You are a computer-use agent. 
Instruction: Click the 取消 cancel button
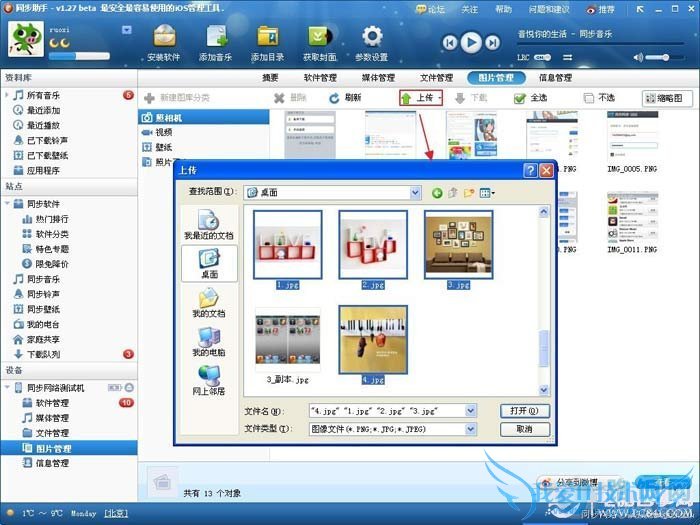coord(525,429)
